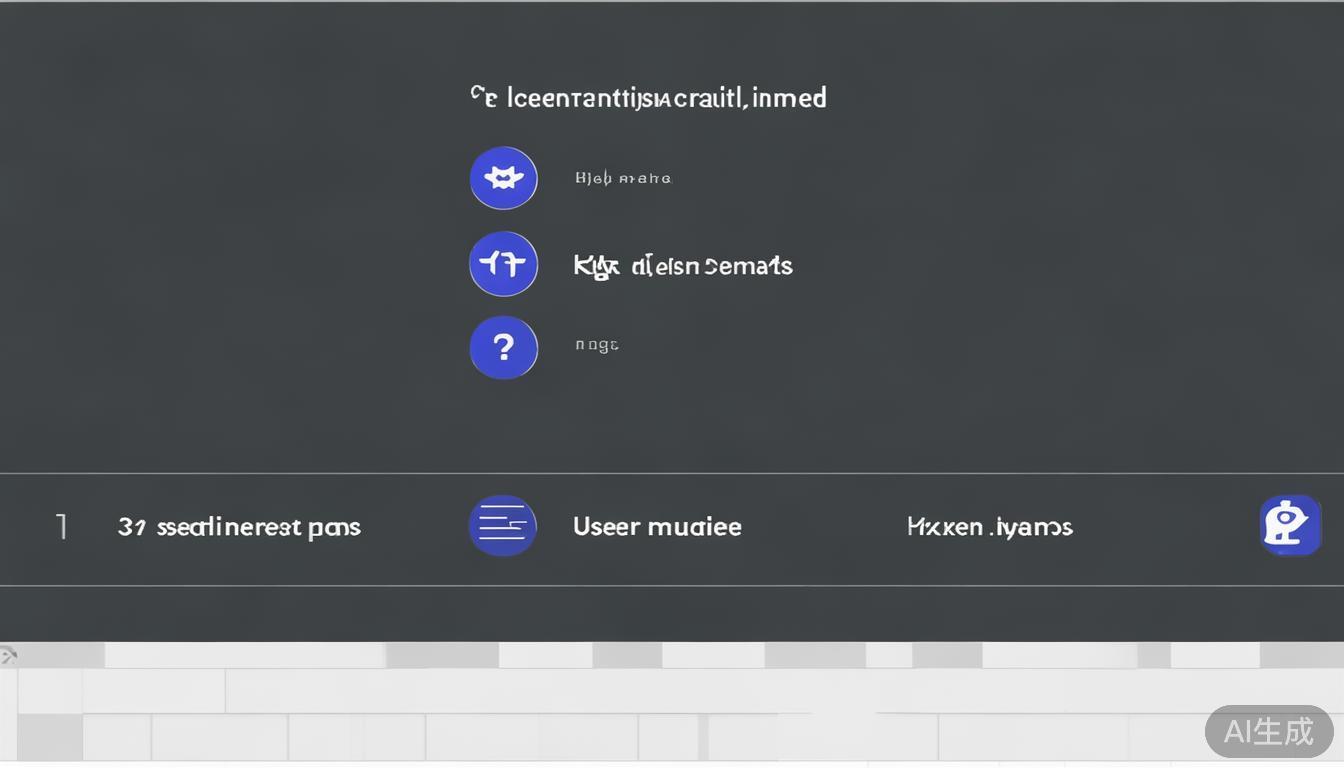Open the blue question mark icon
Viewport: 1344px width, 768px height.
pyautogui.click(x=503, y=348)
